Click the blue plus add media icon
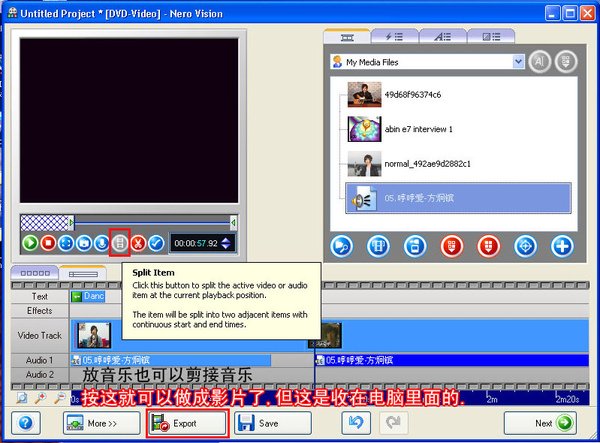 [562, 246]
